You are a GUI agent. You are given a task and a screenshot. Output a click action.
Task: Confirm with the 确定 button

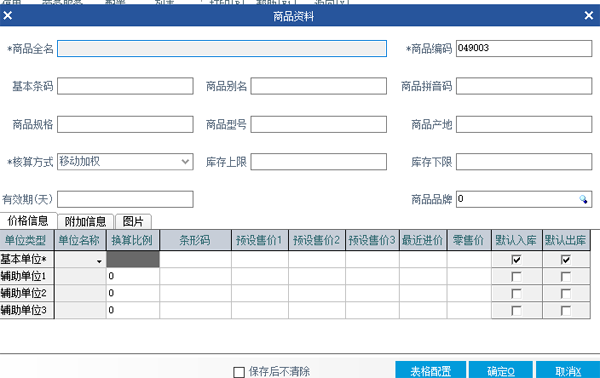tap(501, 370)
